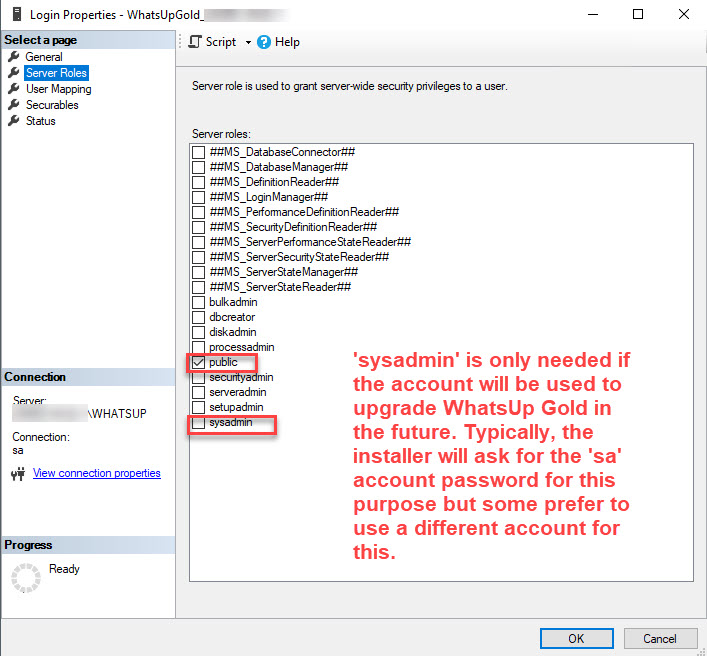Uncheck the public server role
Image resolution: width=707 pixels, height=656 pixels.
tap(198, 362)
